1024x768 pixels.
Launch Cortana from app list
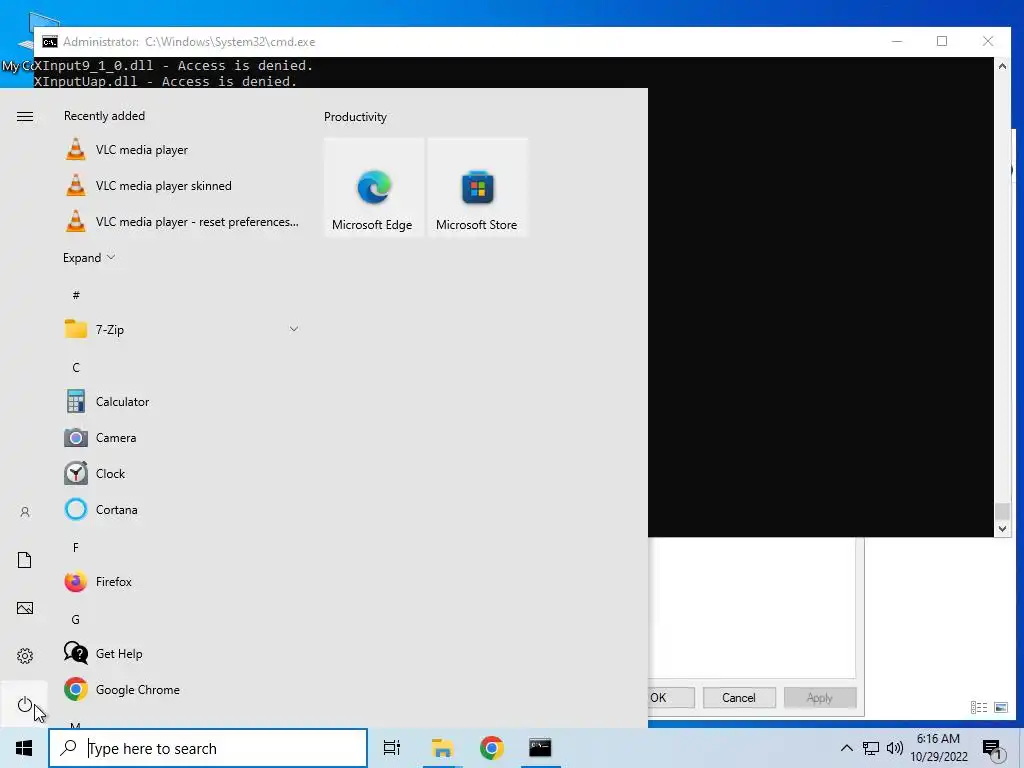182,509
